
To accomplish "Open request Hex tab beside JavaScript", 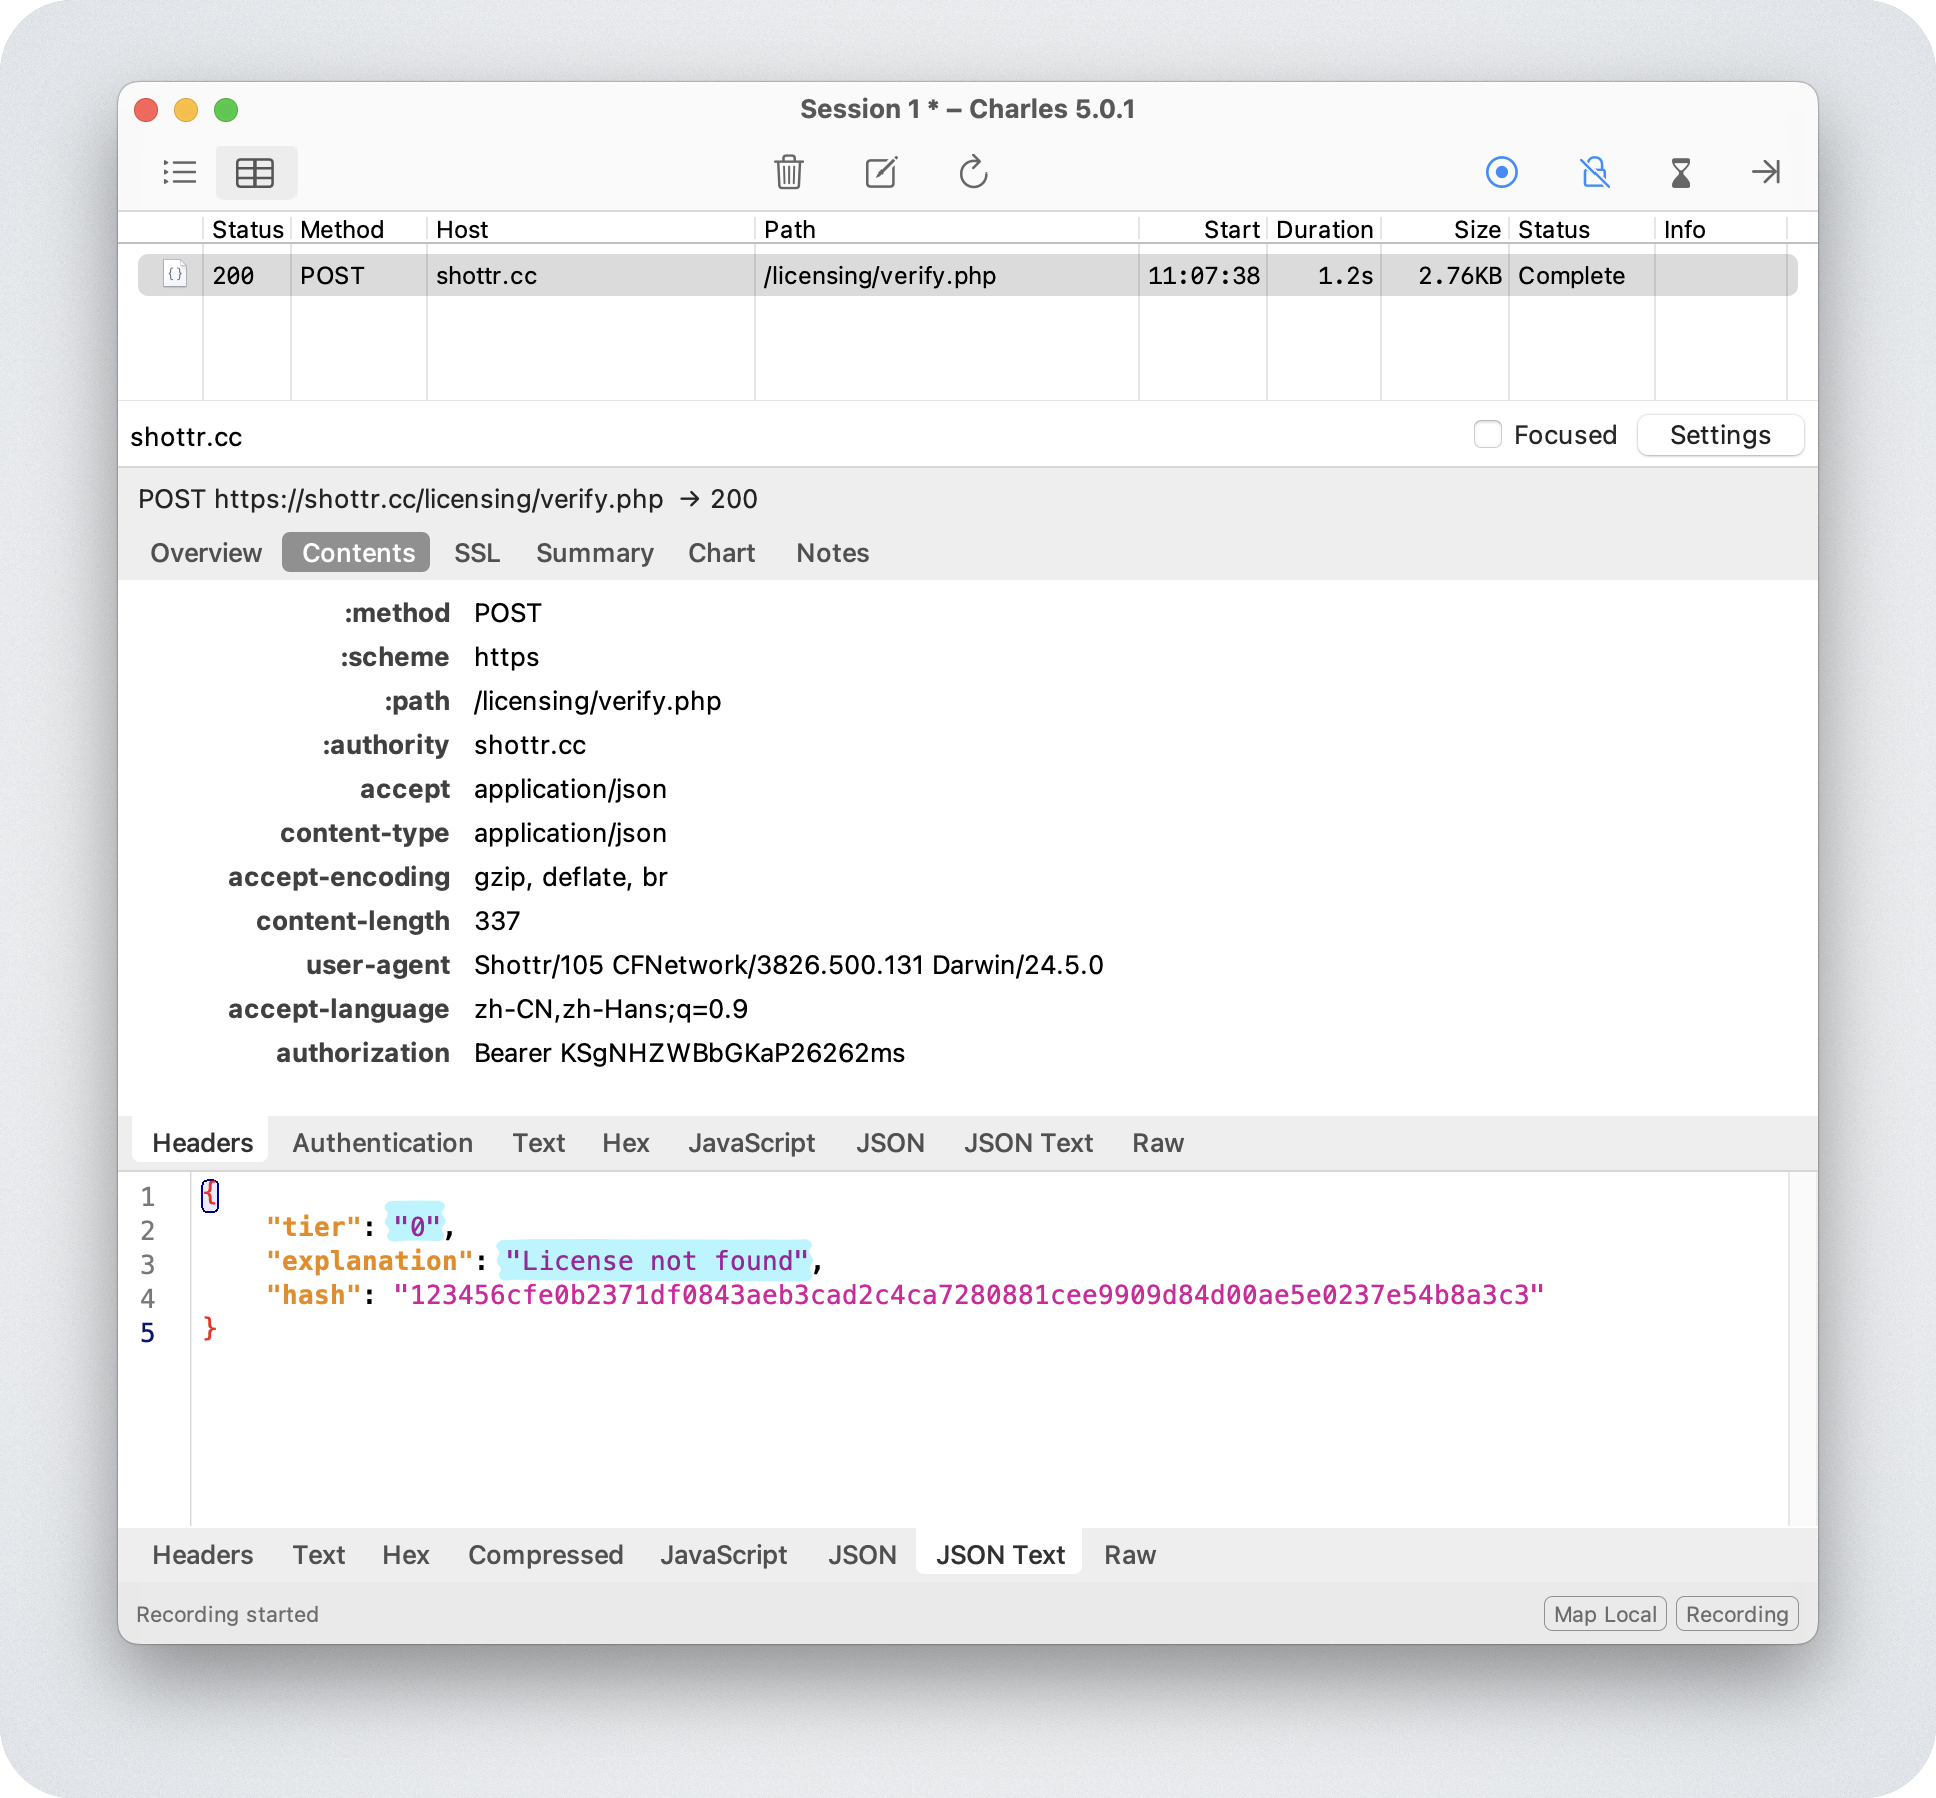I will click(x=626, y=1143).
